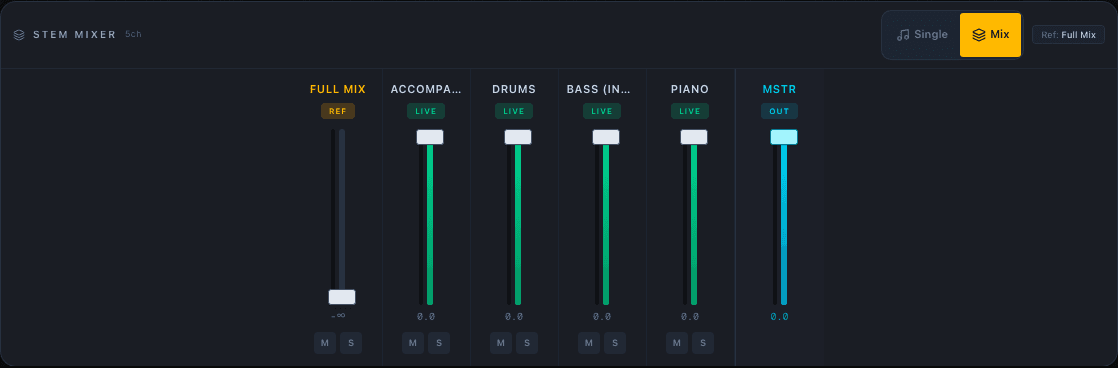The width and height of the screenshot is (1118, 368).
Task: Click the -∞ level value under Full Mix
Action: [338, 316]
